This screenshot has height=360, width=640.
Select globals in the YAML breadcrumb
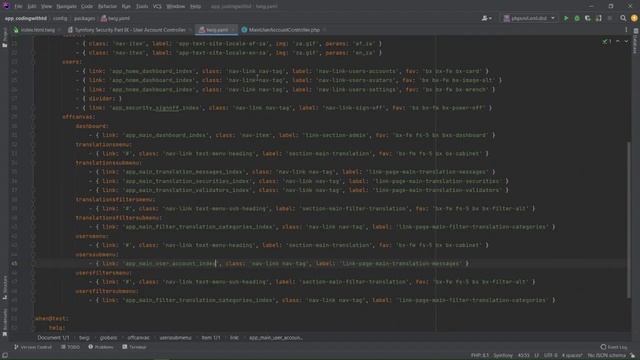108,338
